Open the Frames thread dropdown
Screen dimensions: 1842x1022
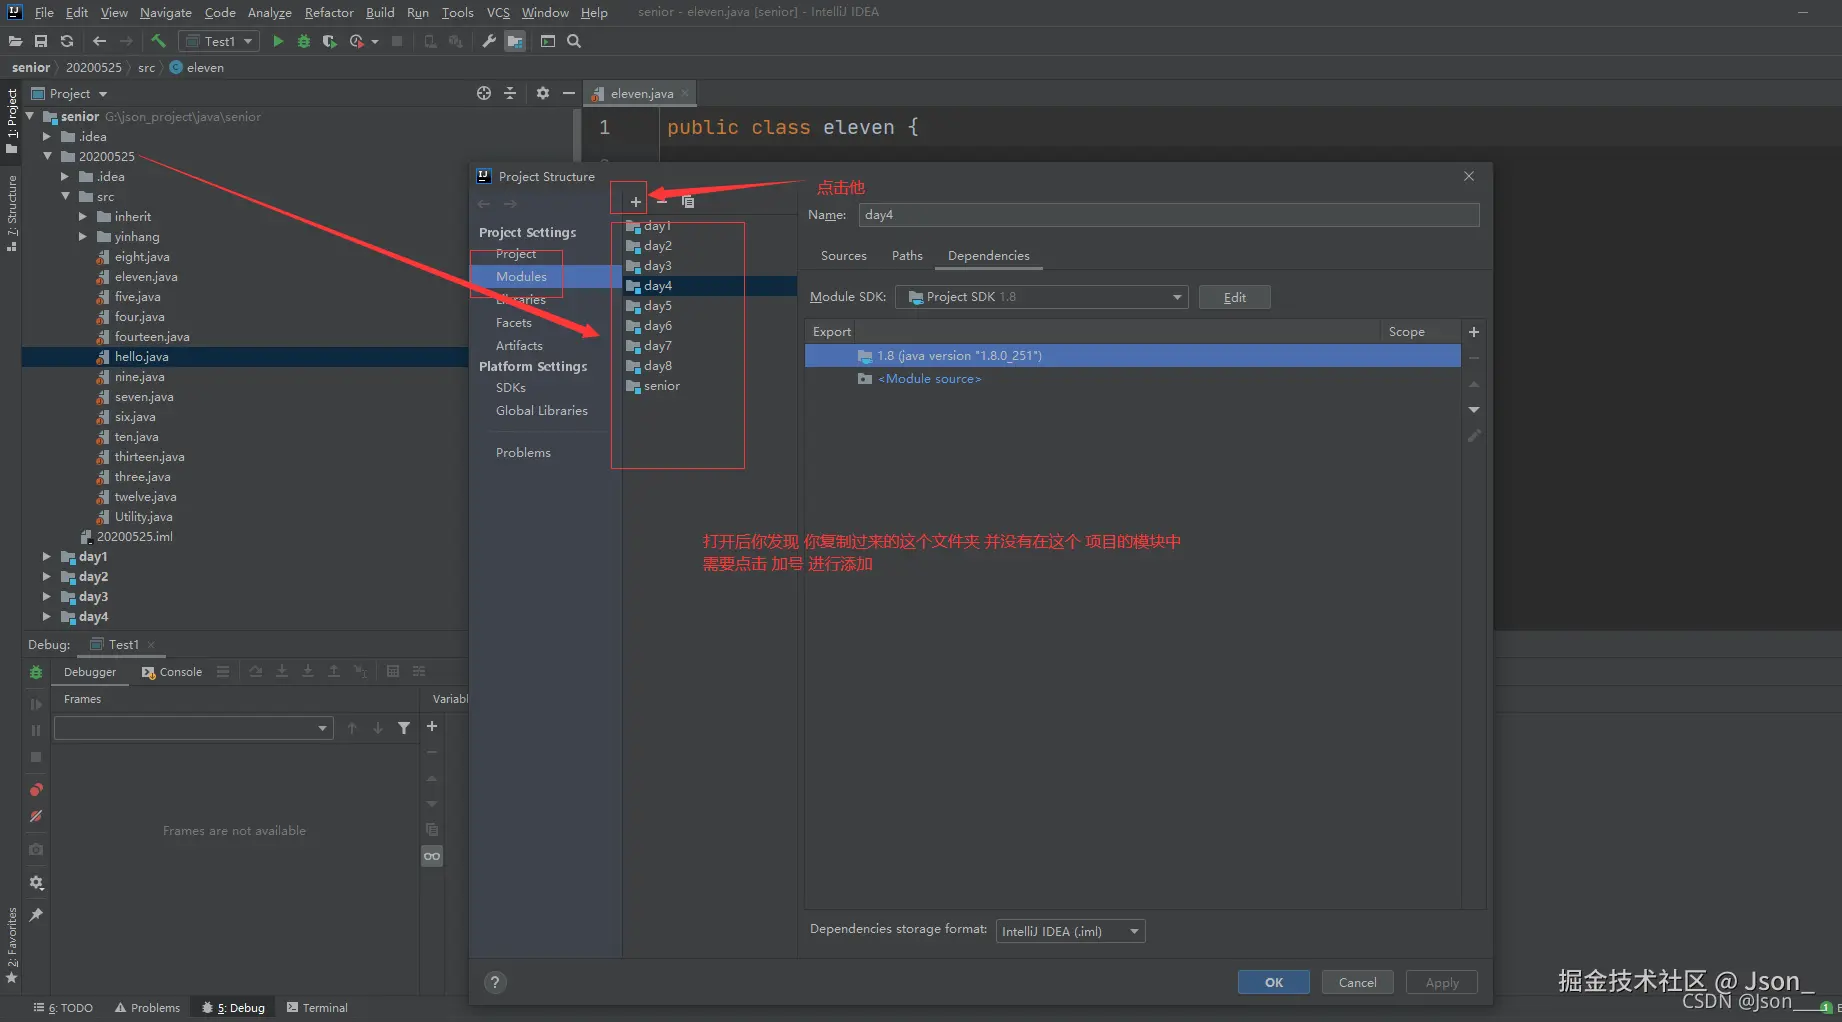[193, 728]
